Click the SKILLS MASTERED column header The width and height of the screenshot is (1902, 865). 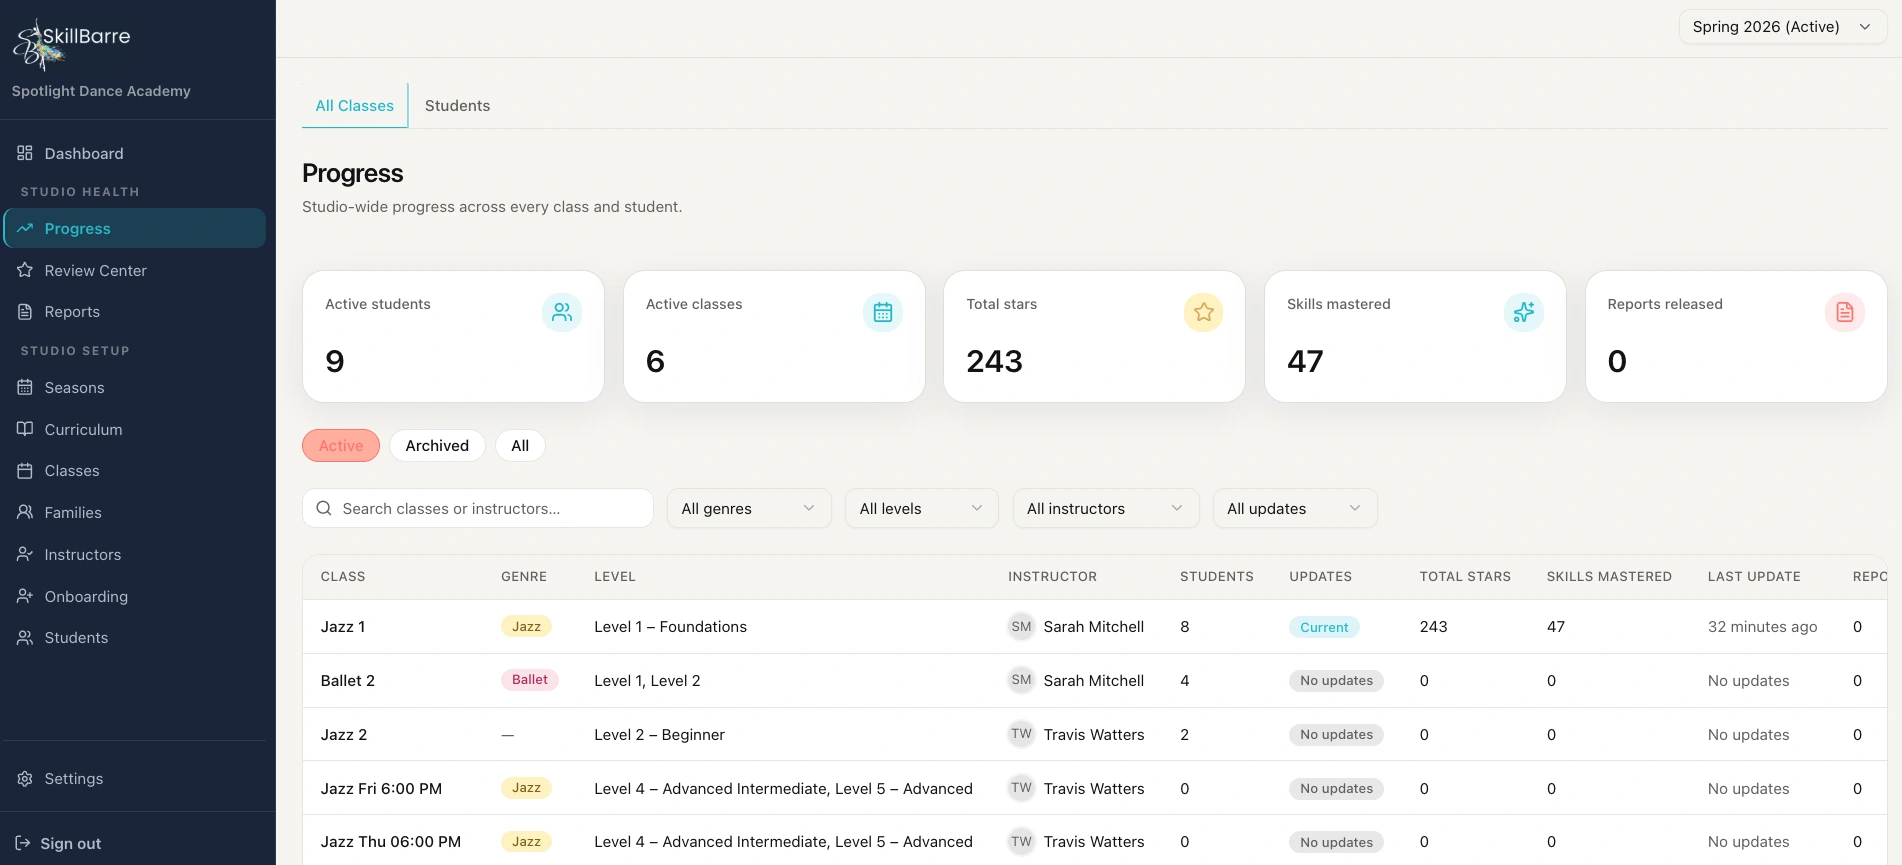(1609, 576)
